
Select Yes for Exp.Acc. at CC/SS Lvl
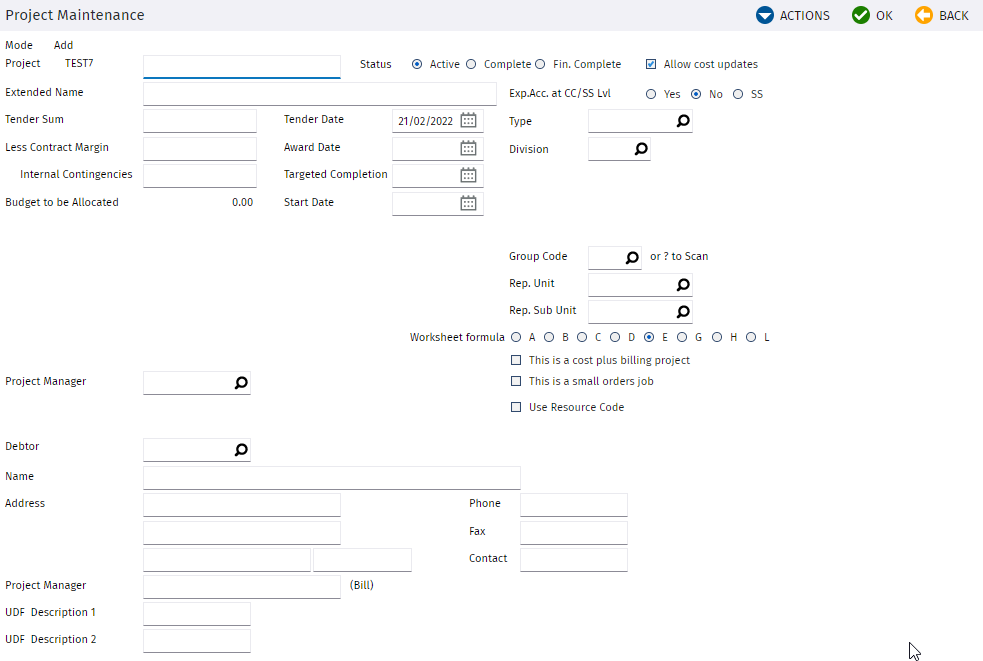pyautogui.click(x=651, y=94)
